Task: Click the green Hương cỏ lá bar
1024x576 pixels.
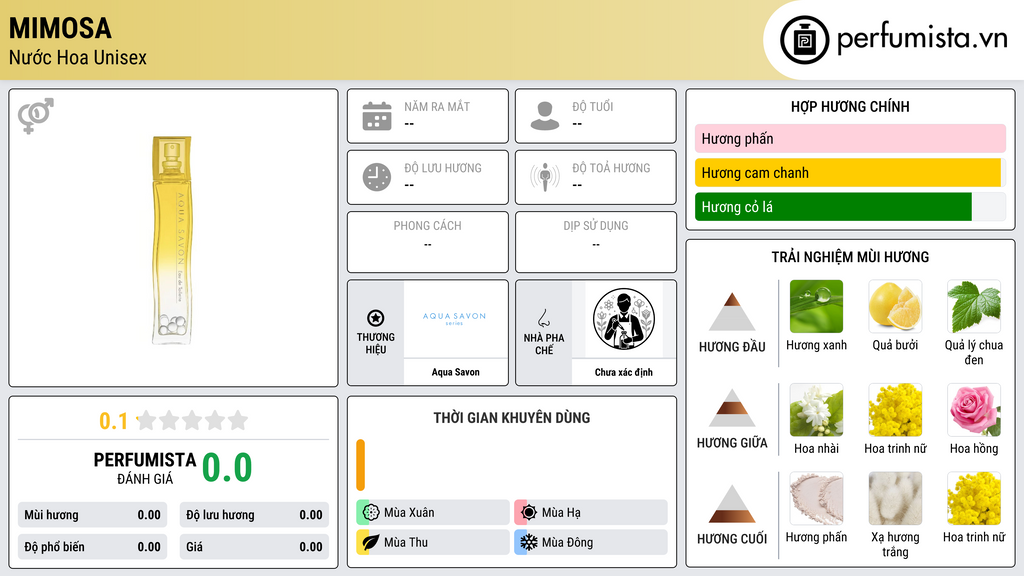Action: click(833, 207)
